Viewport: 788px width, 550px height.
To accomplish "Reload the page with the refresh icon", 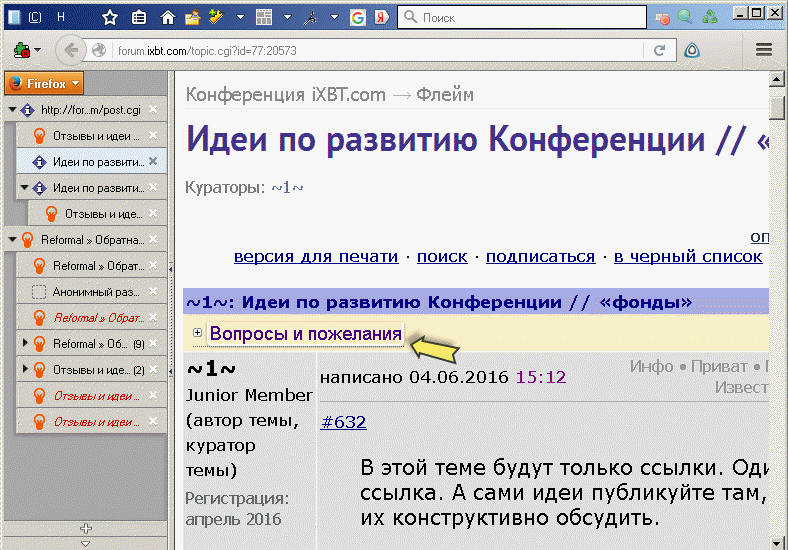I will (x=660, y=50).
